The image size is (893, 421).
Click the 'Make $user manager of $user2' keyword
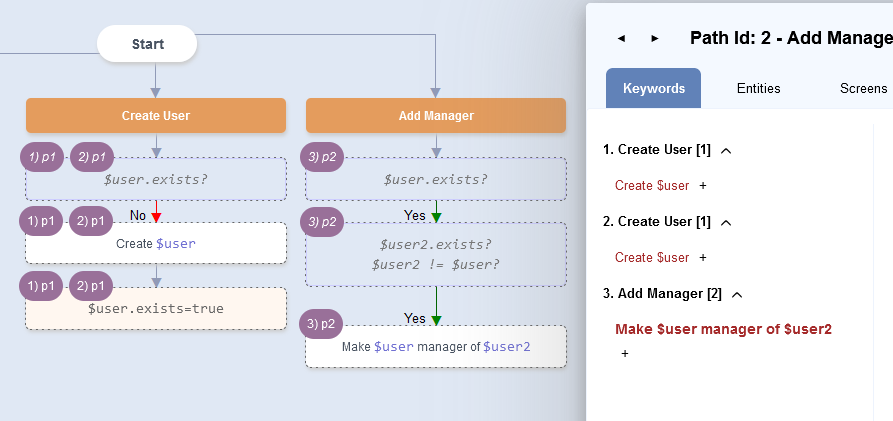click(723, 329)
